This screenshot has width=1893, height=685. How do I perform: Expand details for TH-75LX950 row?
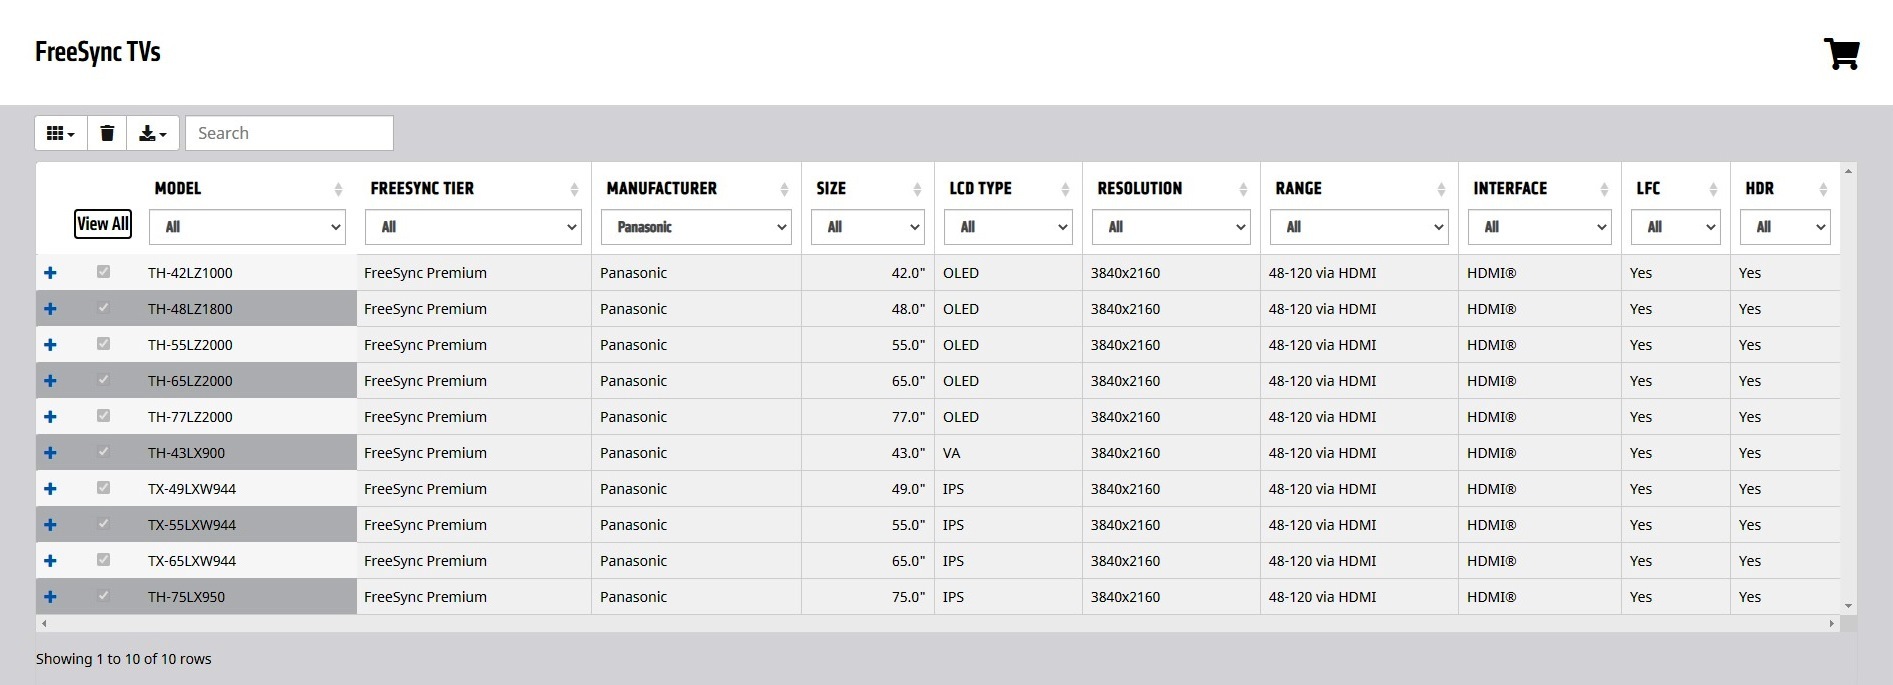point(50,597)
